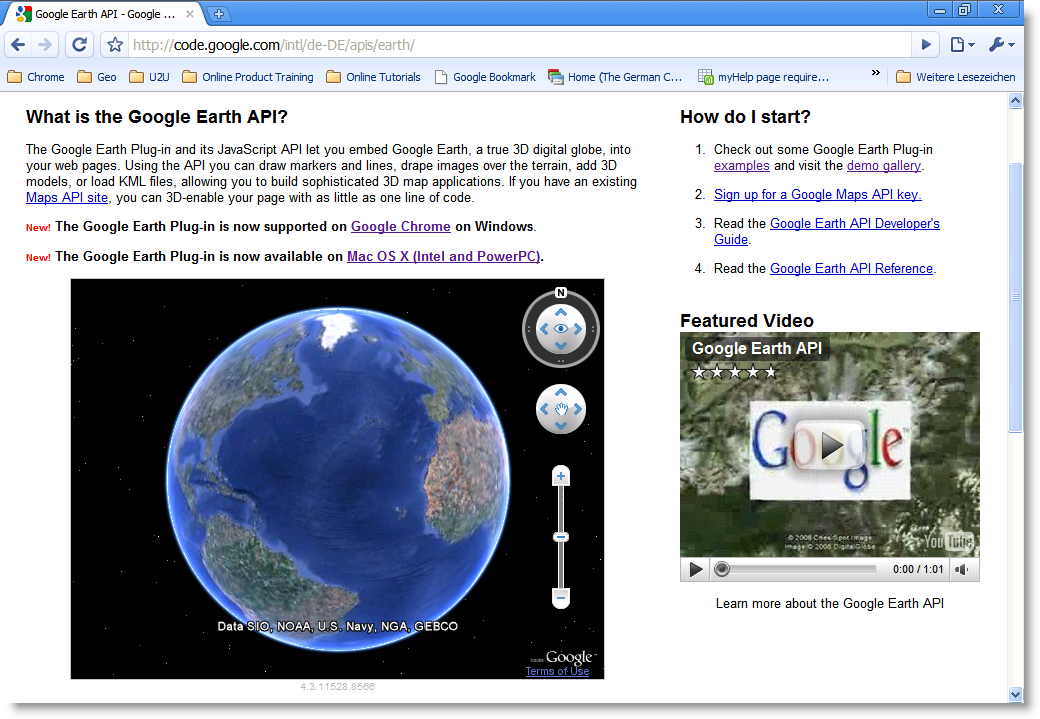Open hidden bookmarks with the chevron

click(875, 74)
